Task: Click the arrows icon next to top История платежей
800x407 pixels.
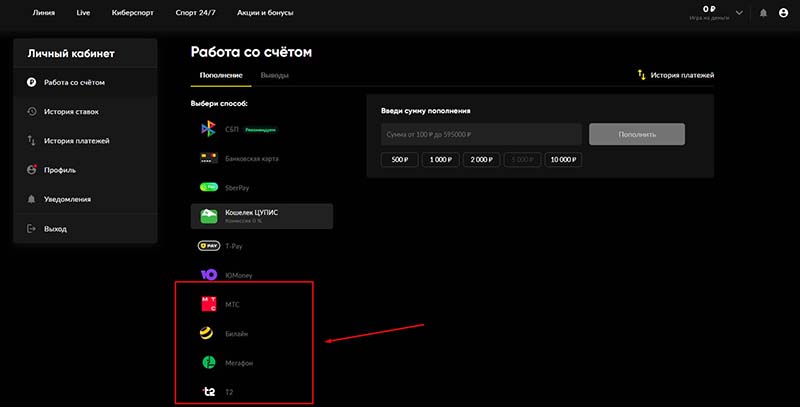Action: click(x=641, y=75)
